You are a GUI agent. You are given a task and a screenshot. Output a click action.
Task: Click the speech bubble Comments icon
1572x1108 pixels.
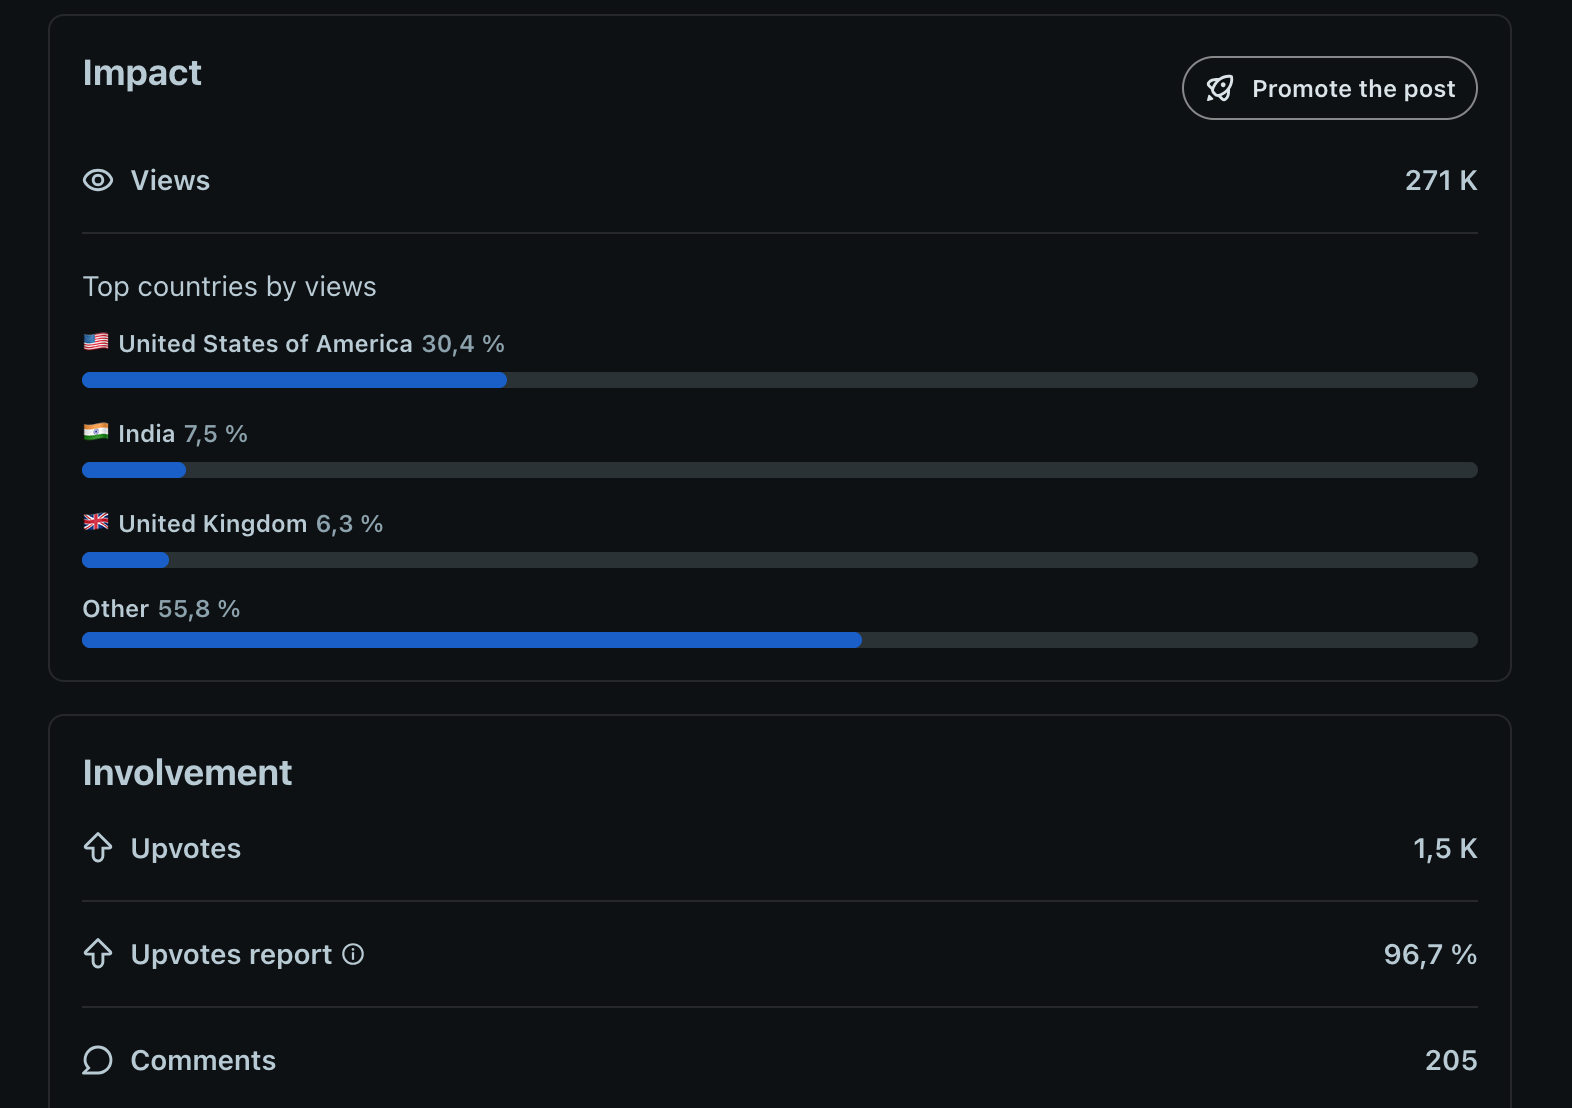coord(98,1060)
